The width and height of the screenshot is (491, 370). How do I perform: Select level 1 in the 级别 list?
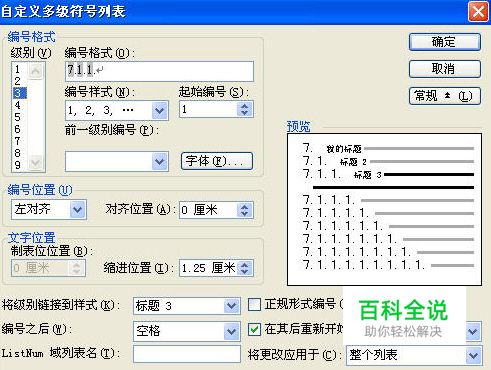tap(17, 69)
